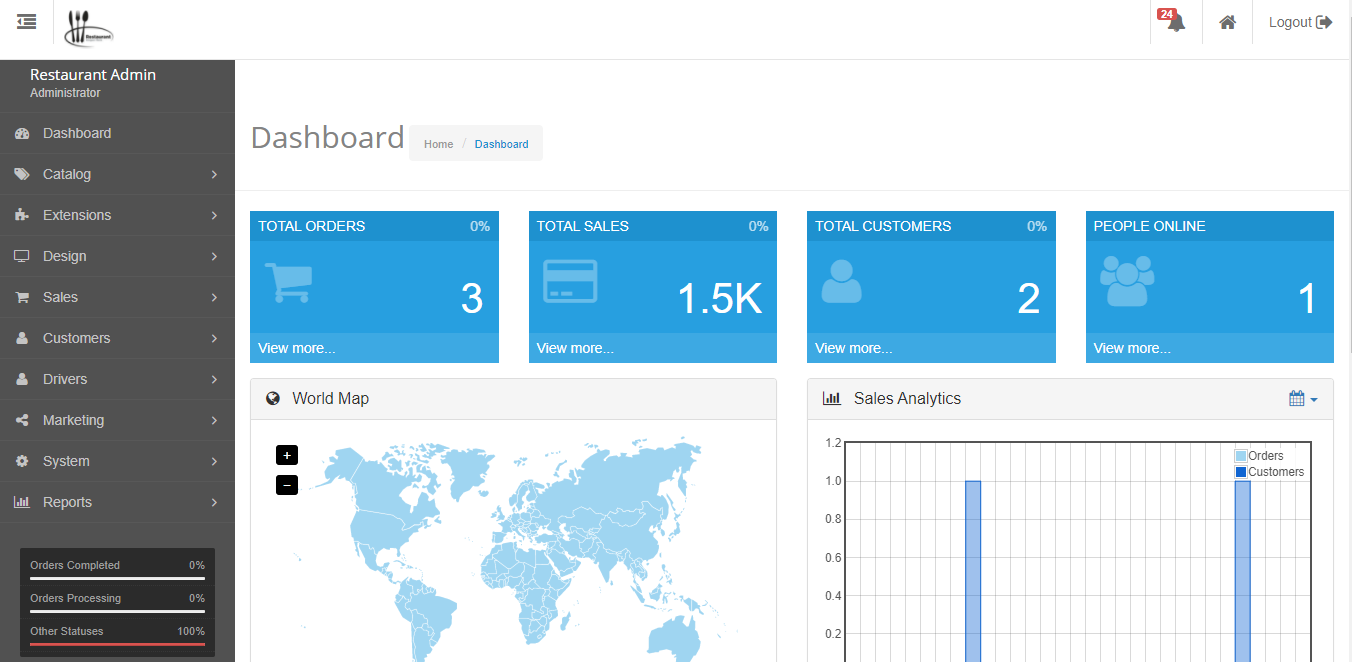
Task: Expand Catalog submenu chevron
Action: click(214, 174)
